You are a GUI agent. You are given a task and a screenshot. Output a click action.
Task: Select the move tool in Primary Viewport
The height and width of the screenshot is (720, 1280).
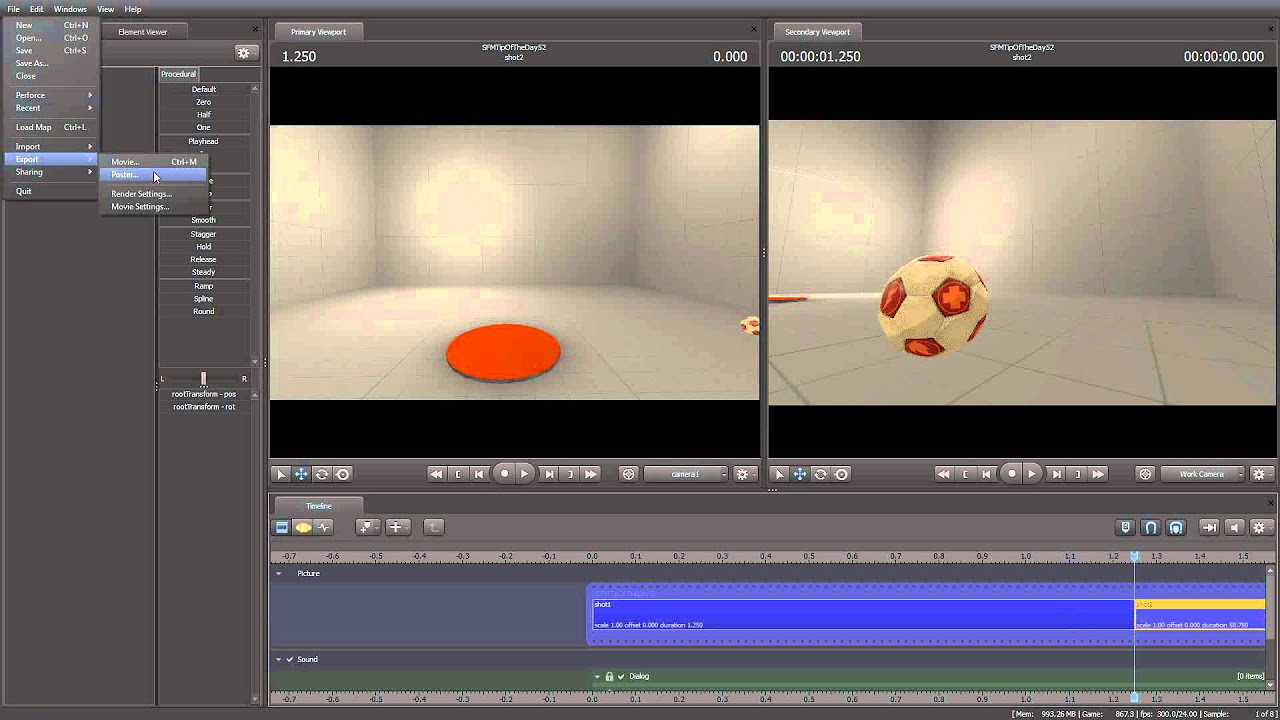pyautogui.click(x=301, y=474)
